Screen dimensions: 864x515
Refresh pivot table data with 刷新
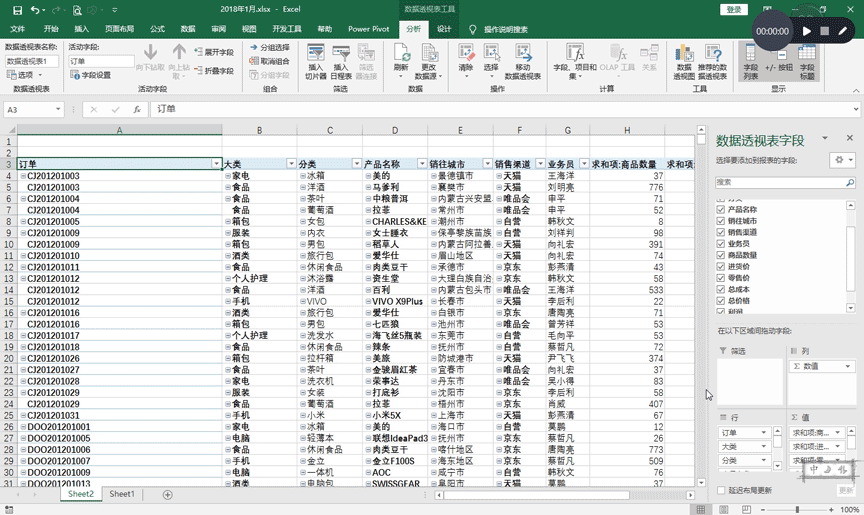[x=401, y=61]
